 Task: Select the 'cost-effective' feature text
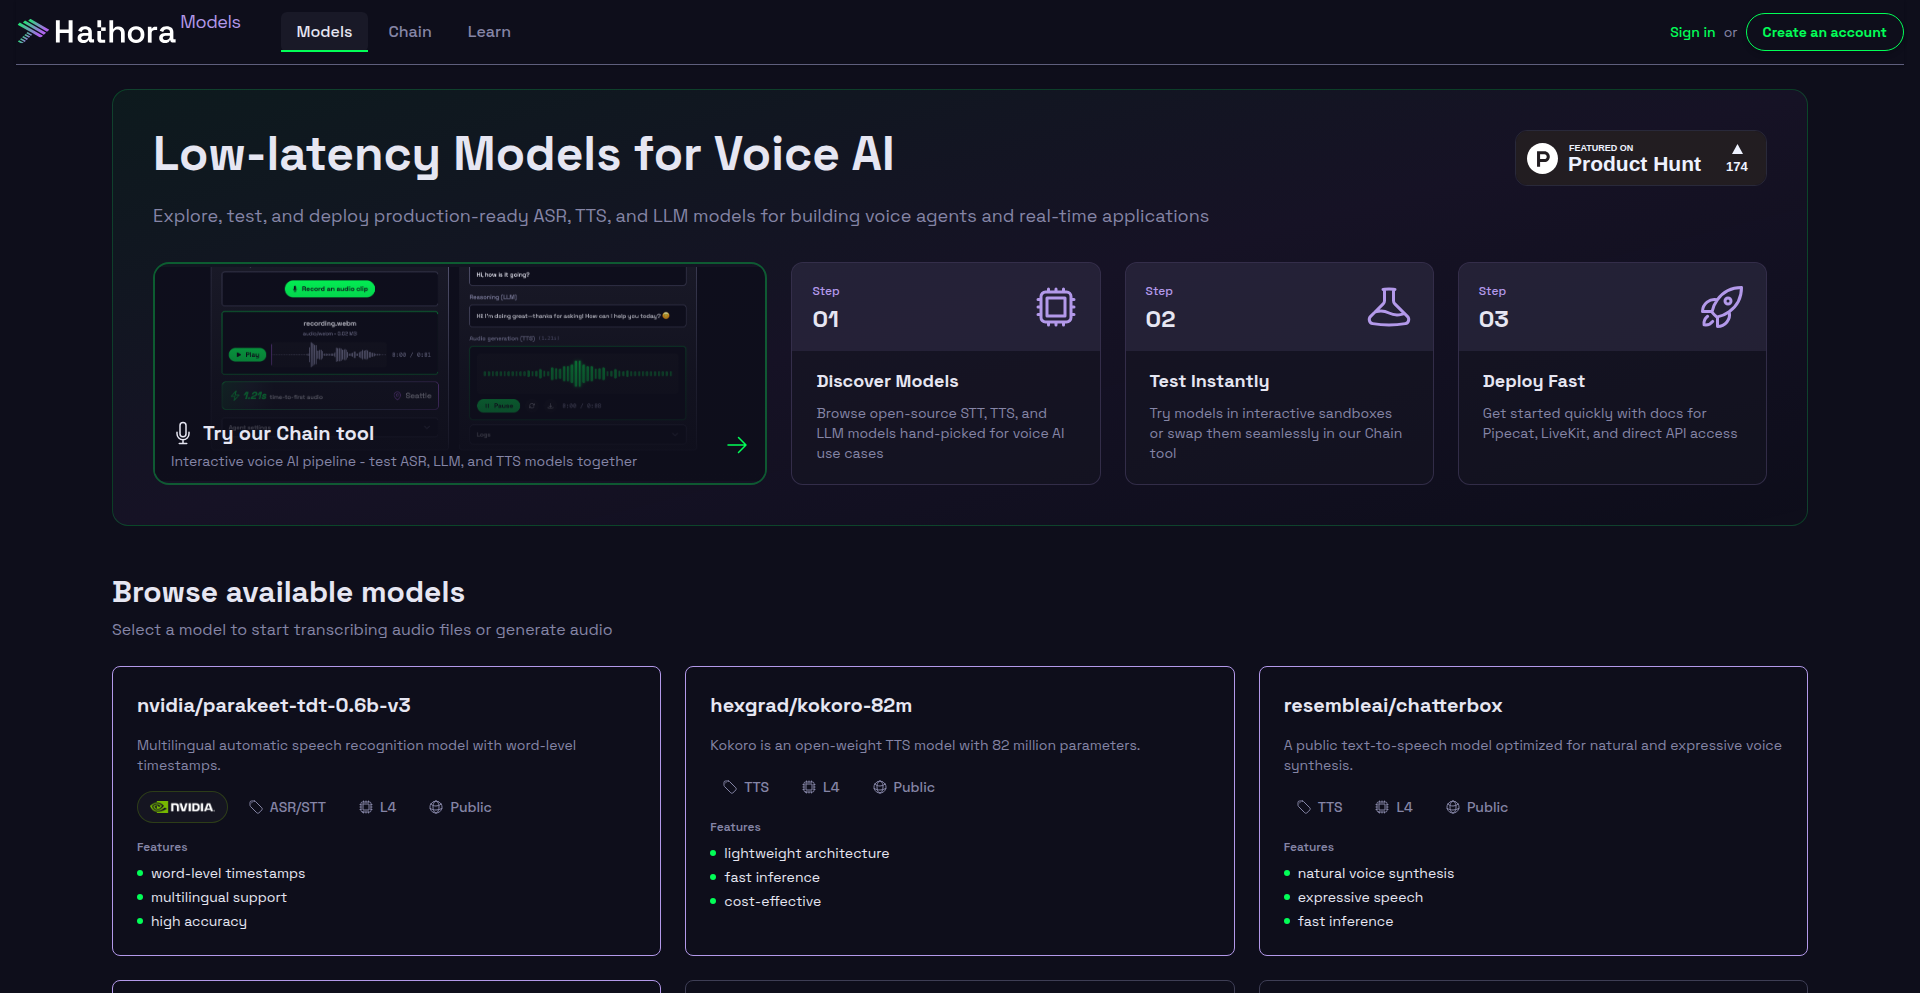point(773,901)
